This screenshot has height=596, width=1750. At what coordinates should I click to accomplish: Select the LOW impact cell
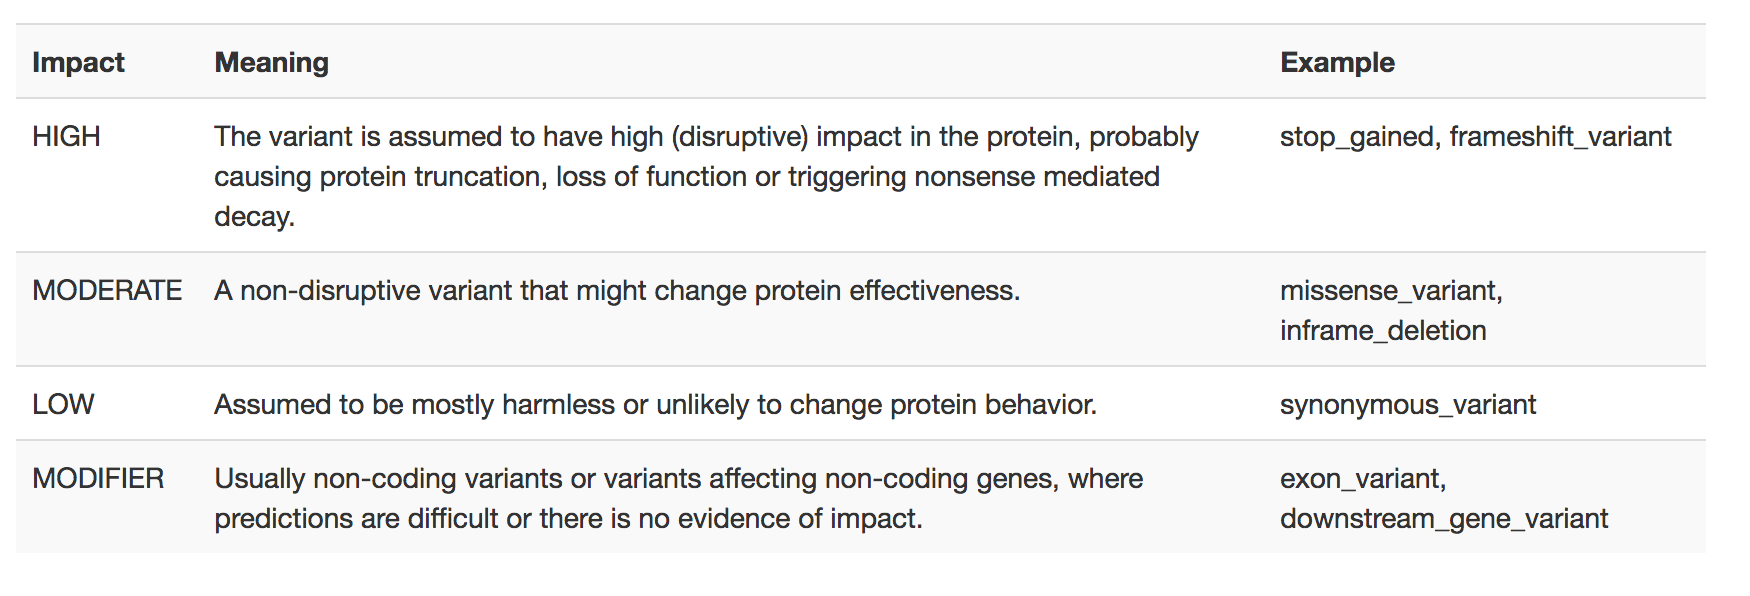click(x=63, y=404)
